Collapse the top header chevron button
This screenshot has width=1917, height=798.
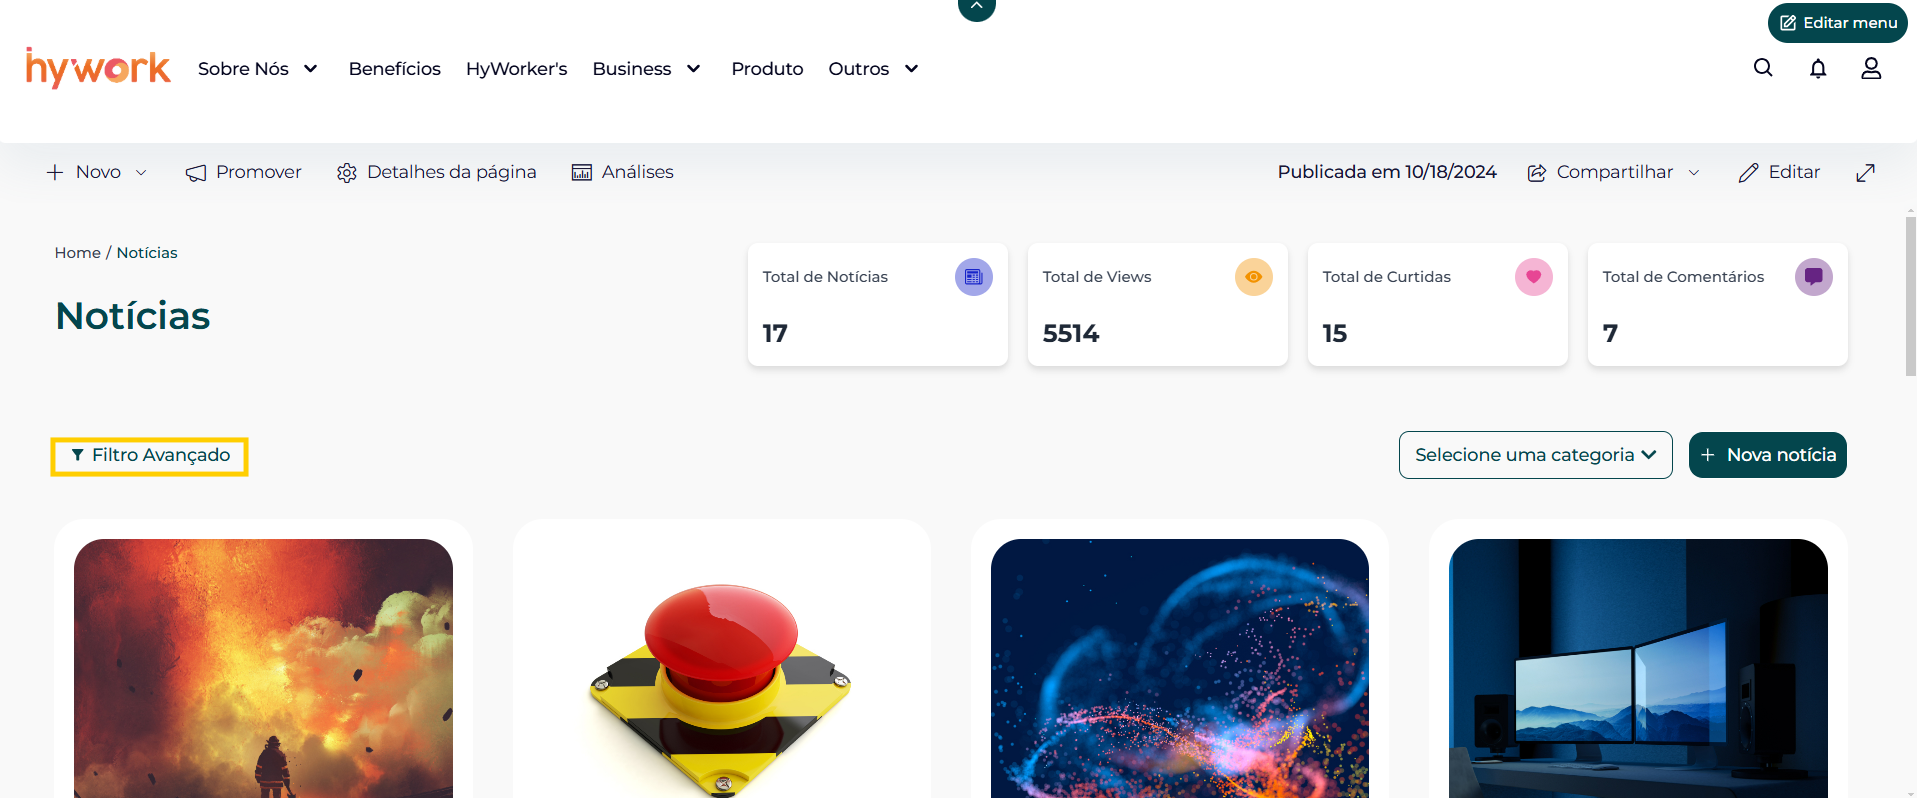[x=977, y=7]
